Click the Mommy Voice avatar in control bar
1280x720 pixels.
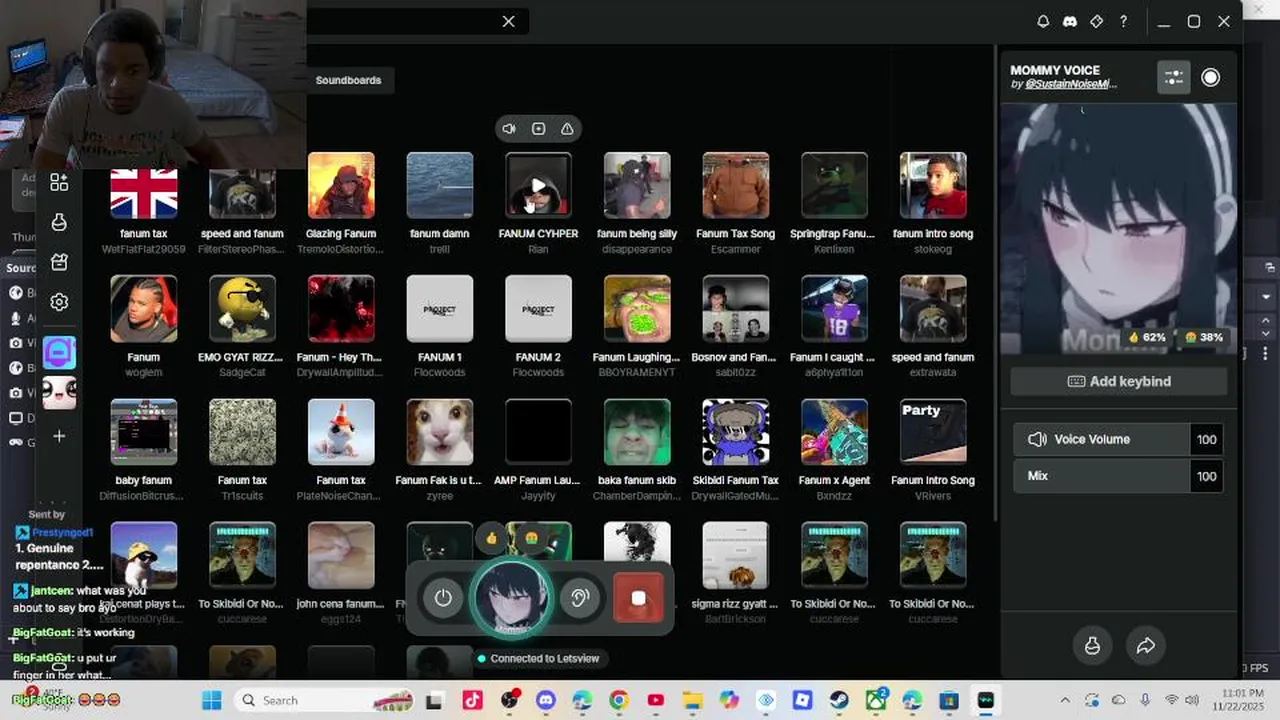[511, 598]
